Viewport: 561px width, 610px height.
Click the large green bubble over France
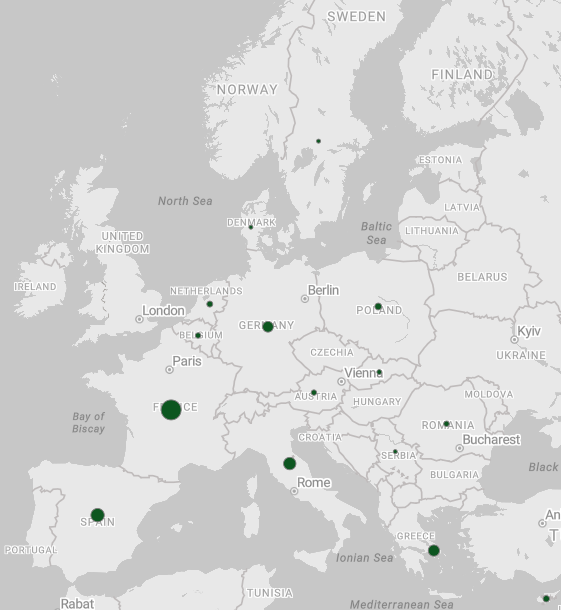[171, 410]
